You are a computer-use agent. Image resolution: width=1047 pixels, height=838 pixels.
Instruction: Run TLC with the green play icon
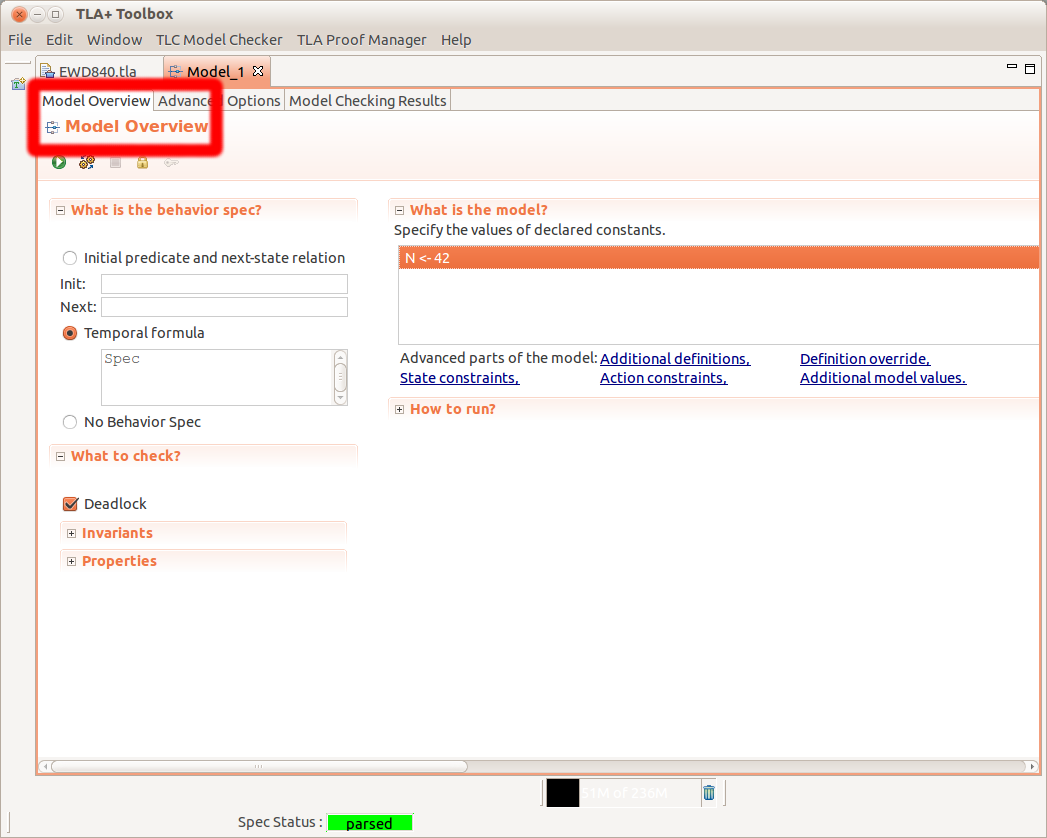[59, 162]
